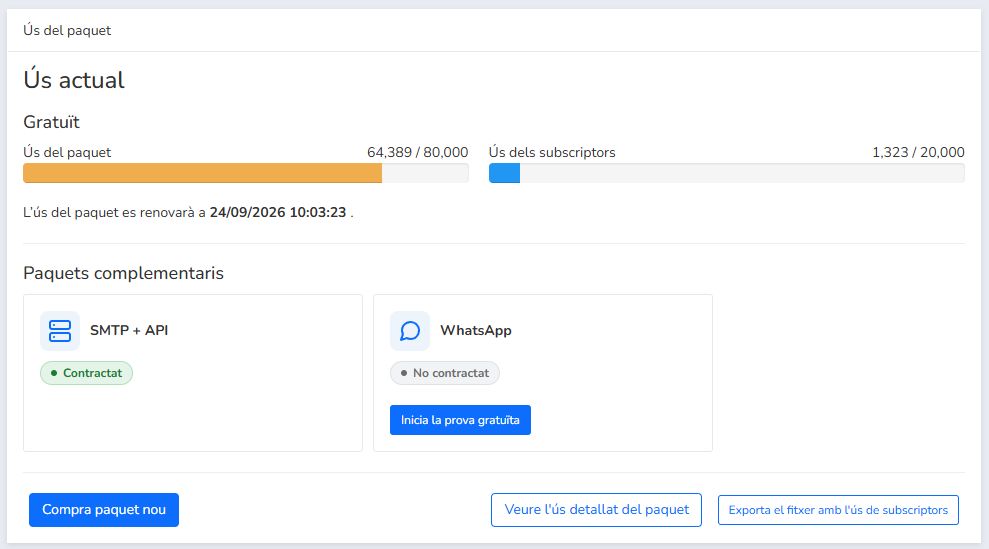Screen dimensions: 989x549
Task: Click the renewal date 24/09/2026 10:03:23
Action: [278, 212]
